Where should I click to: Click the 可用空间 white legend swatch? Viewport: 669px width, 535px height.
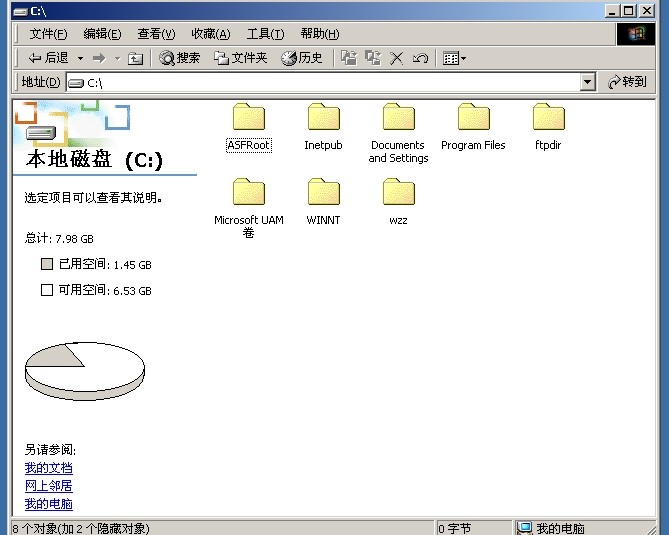tap(47, 290)
